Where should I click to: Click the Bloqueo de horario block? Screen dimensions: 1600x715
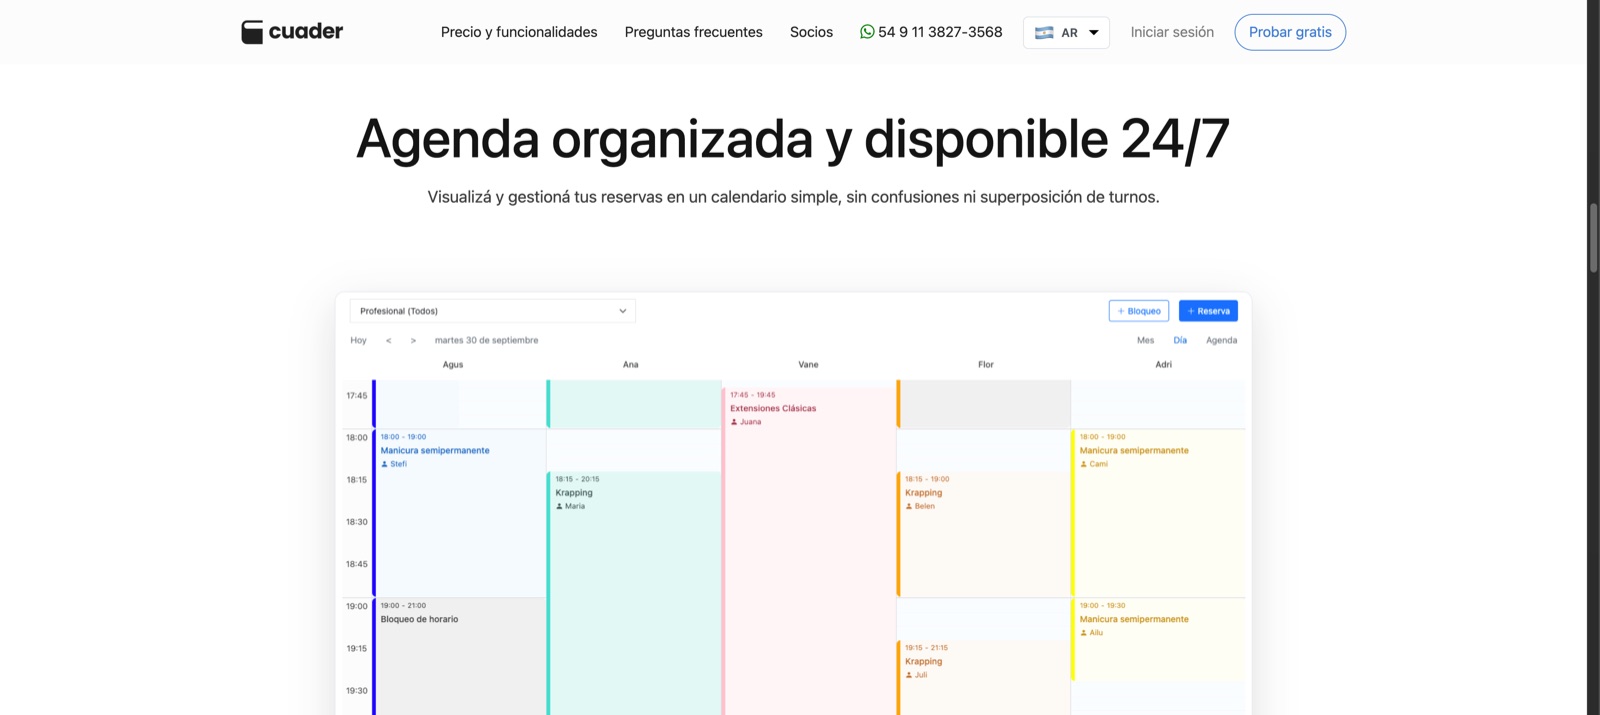pyautogui.click(x=460, y=657)
